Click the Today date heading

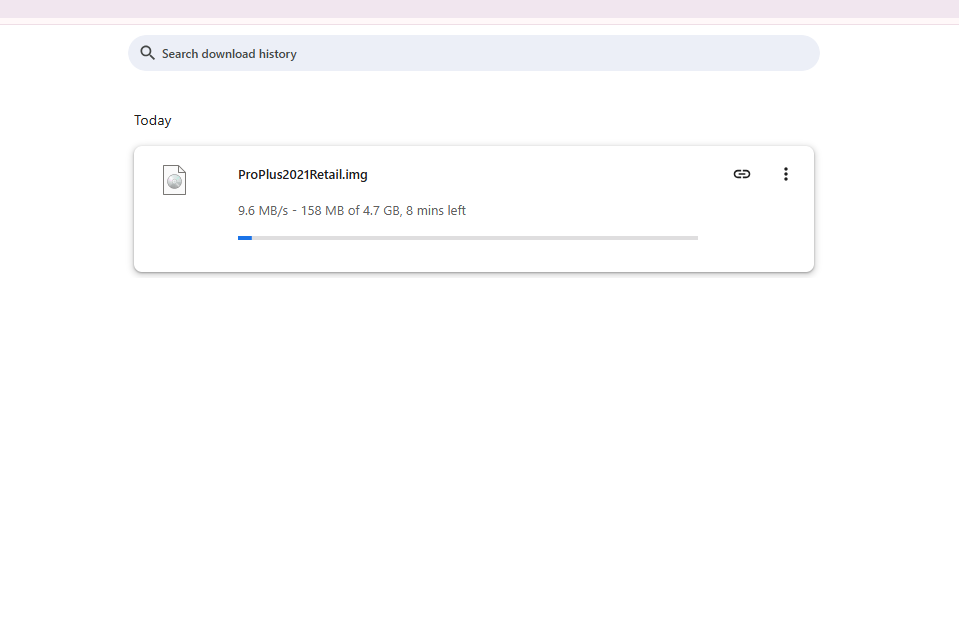pos(153,120)
